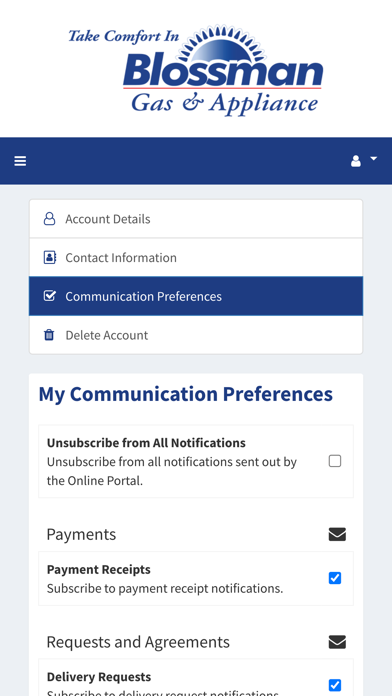This screenshot has width=392, height=696.
Task: Expand the user account dropdown caret
Action: click(x=373, y=158)
